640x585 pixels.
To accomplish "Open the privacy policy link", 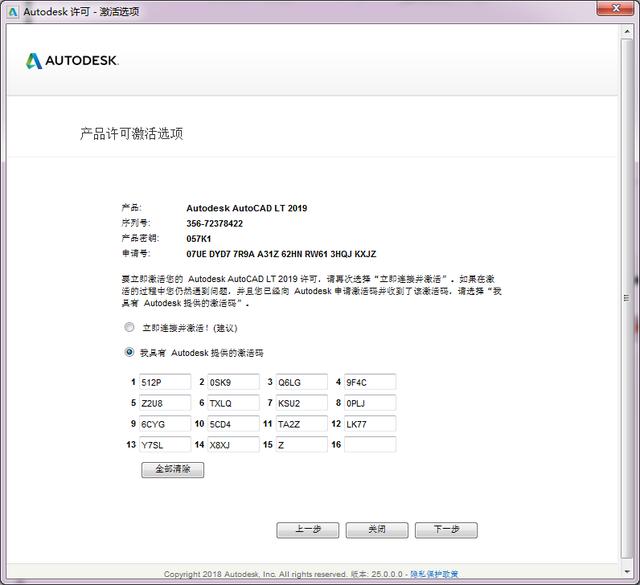I will point(434,574).
